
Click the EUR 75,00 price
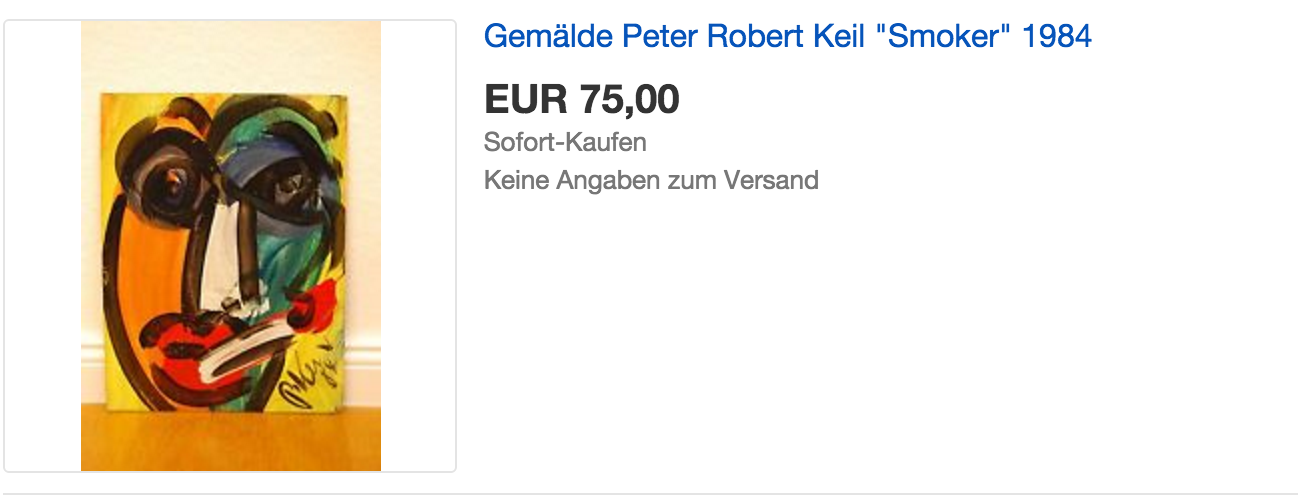click(581, 99)
